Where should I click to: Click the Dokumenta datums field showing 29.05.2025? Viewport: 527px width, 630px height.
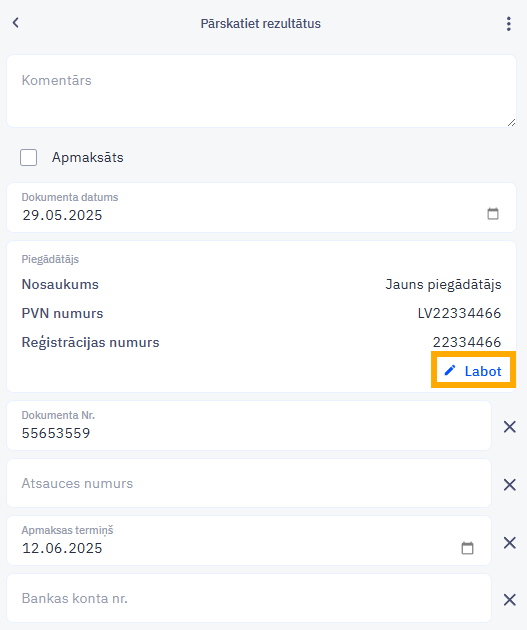(x=261, y=207)
